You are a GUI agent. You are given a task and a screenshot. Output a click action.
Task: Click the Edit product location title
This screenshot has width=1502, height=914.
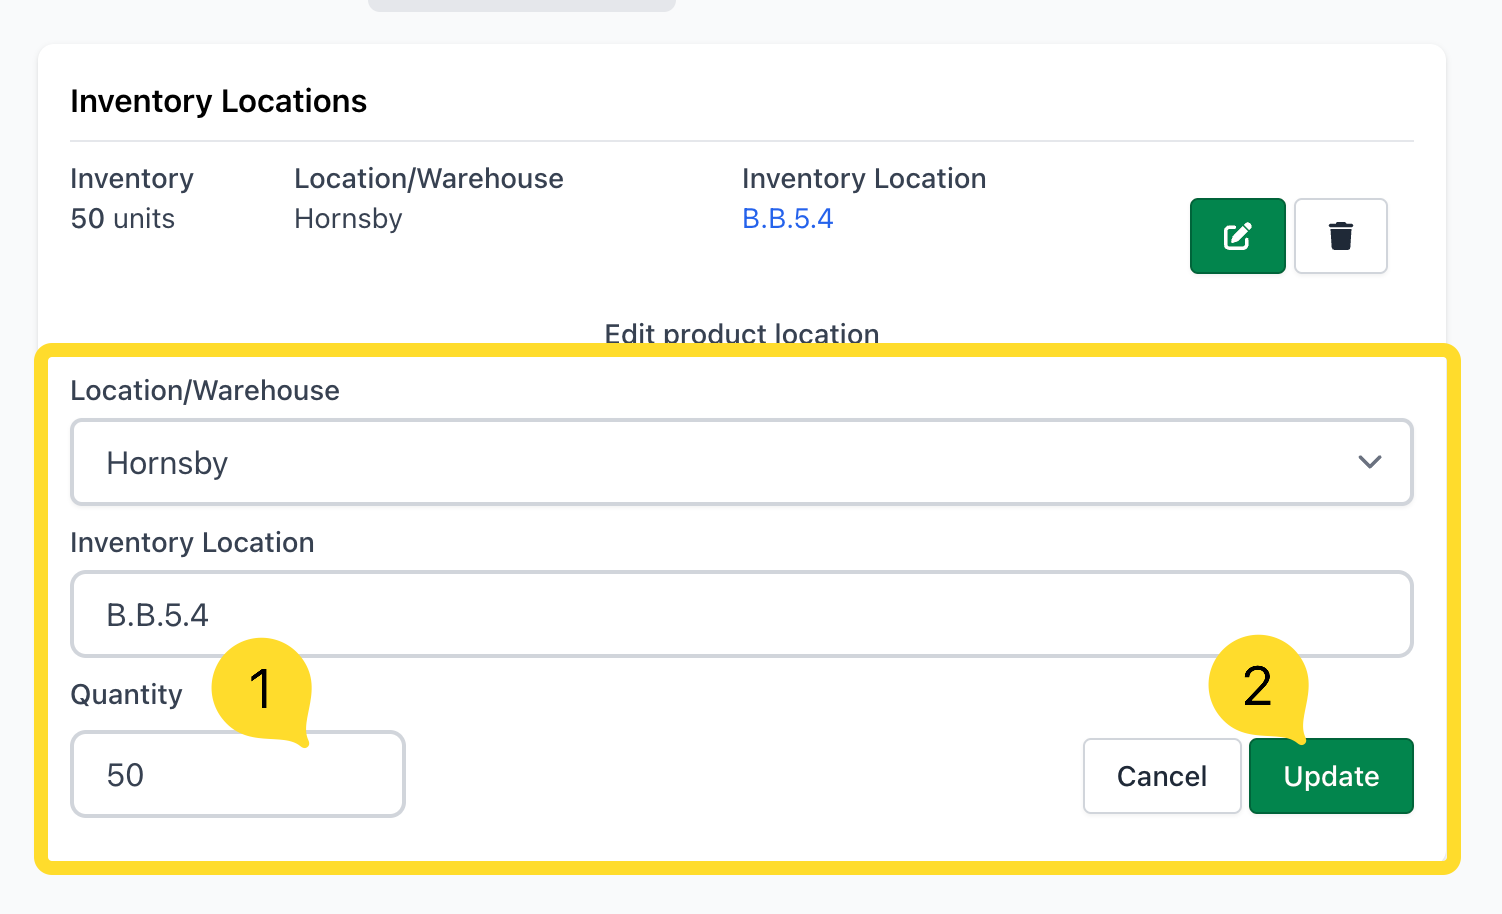click(741, 333)
